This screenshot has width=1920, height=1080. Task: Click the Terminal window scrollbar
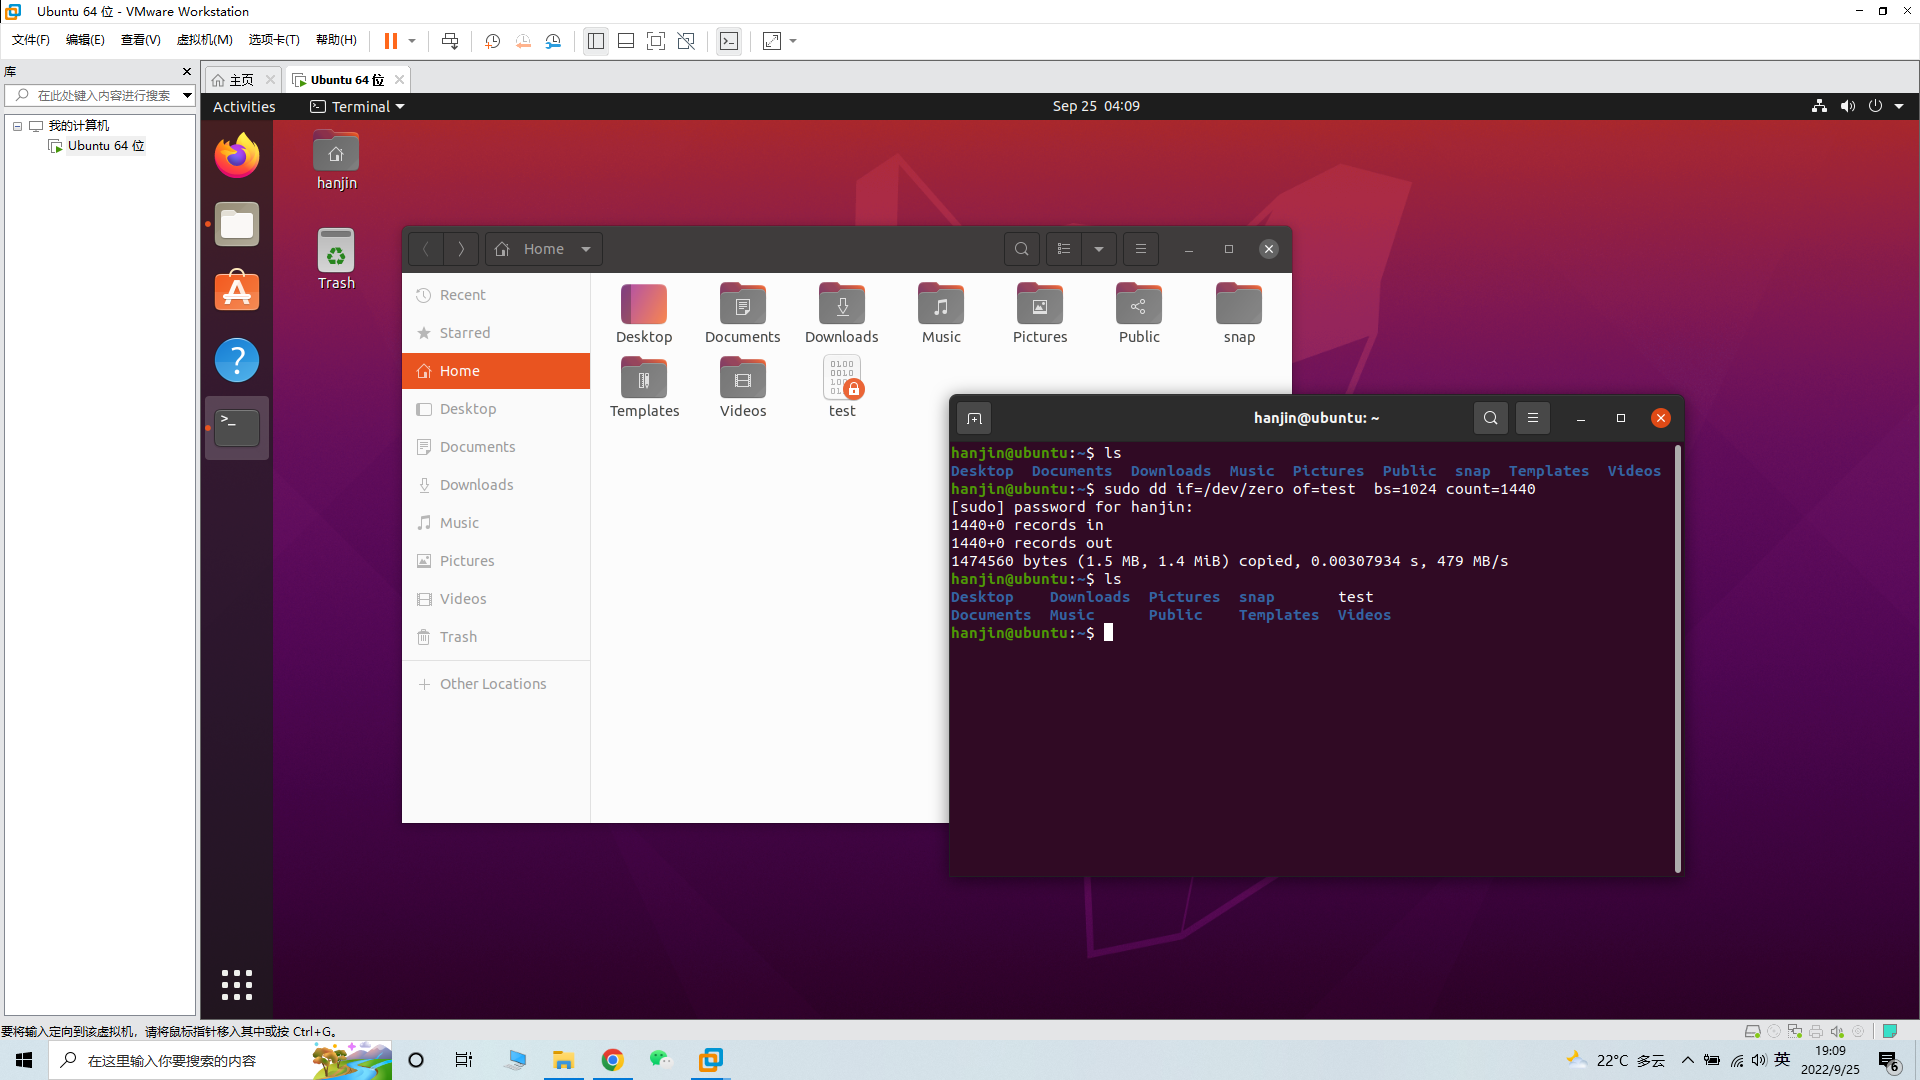tap(1677, 660)
